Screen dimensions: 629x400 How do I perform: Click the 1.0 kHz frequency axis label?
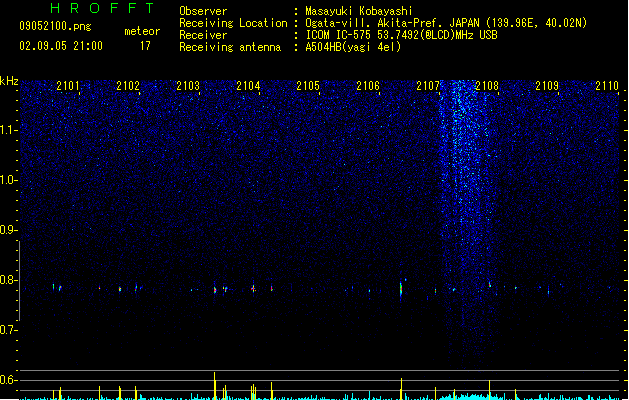pyautogui.click(x=8, y=180)
